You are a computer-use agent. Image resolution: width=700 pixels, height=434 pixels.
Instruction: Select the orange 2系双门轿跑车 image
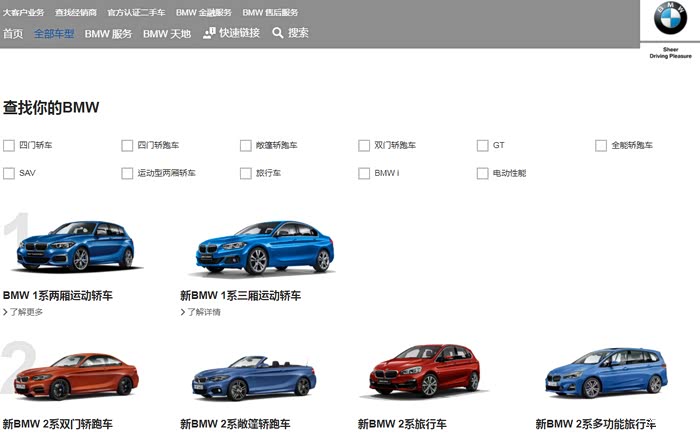[x=76, y=376]
